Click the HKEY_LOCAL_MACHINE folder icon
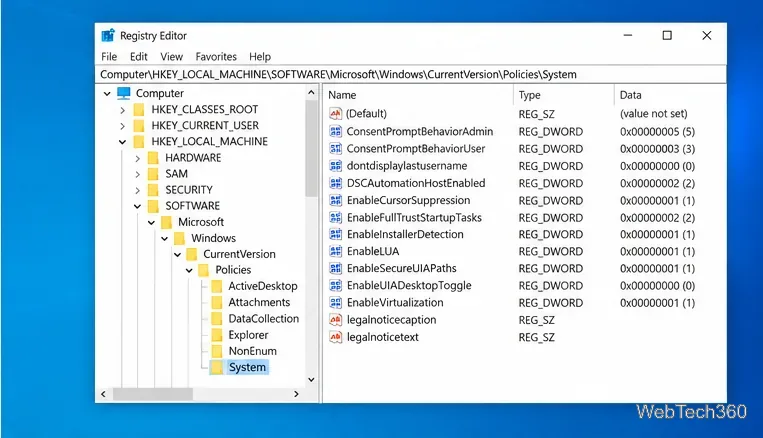 click(139, 142)
